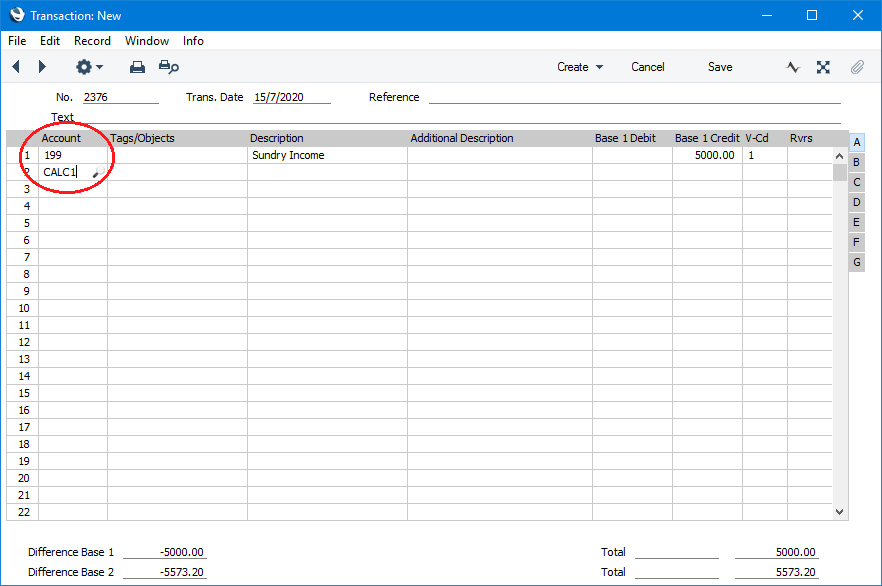Click V-Cd cell in row 1

click(764, 155)
